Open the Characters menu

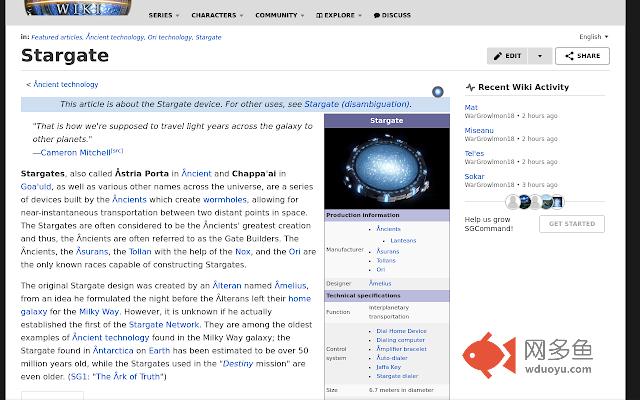(217, 15)
